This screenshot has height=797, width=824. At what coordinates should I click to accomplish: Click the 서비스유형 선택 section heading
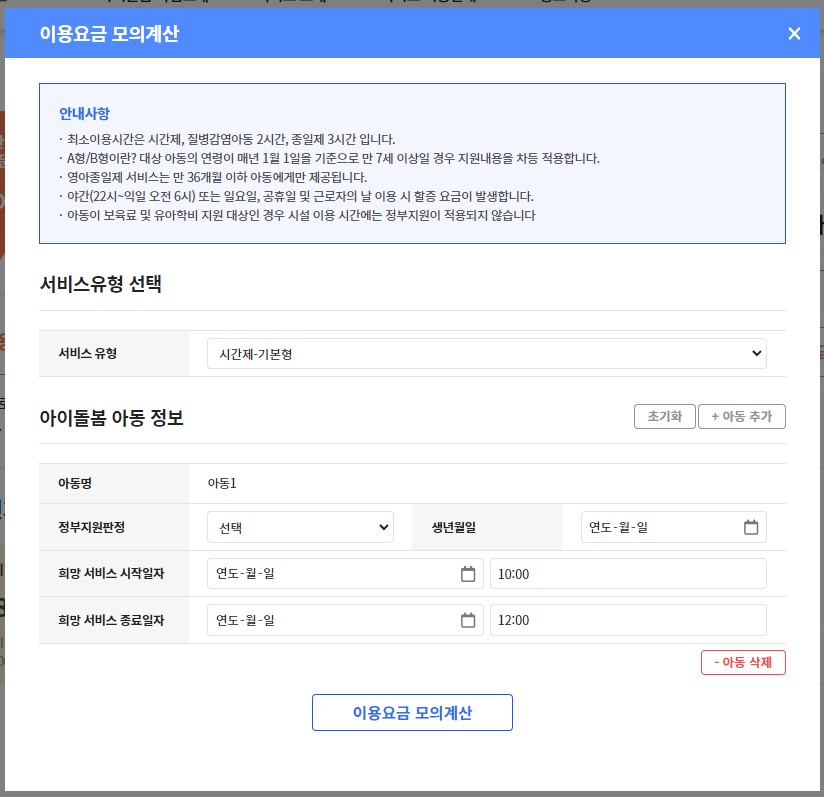pyautogui.click(x=104, y=285)
